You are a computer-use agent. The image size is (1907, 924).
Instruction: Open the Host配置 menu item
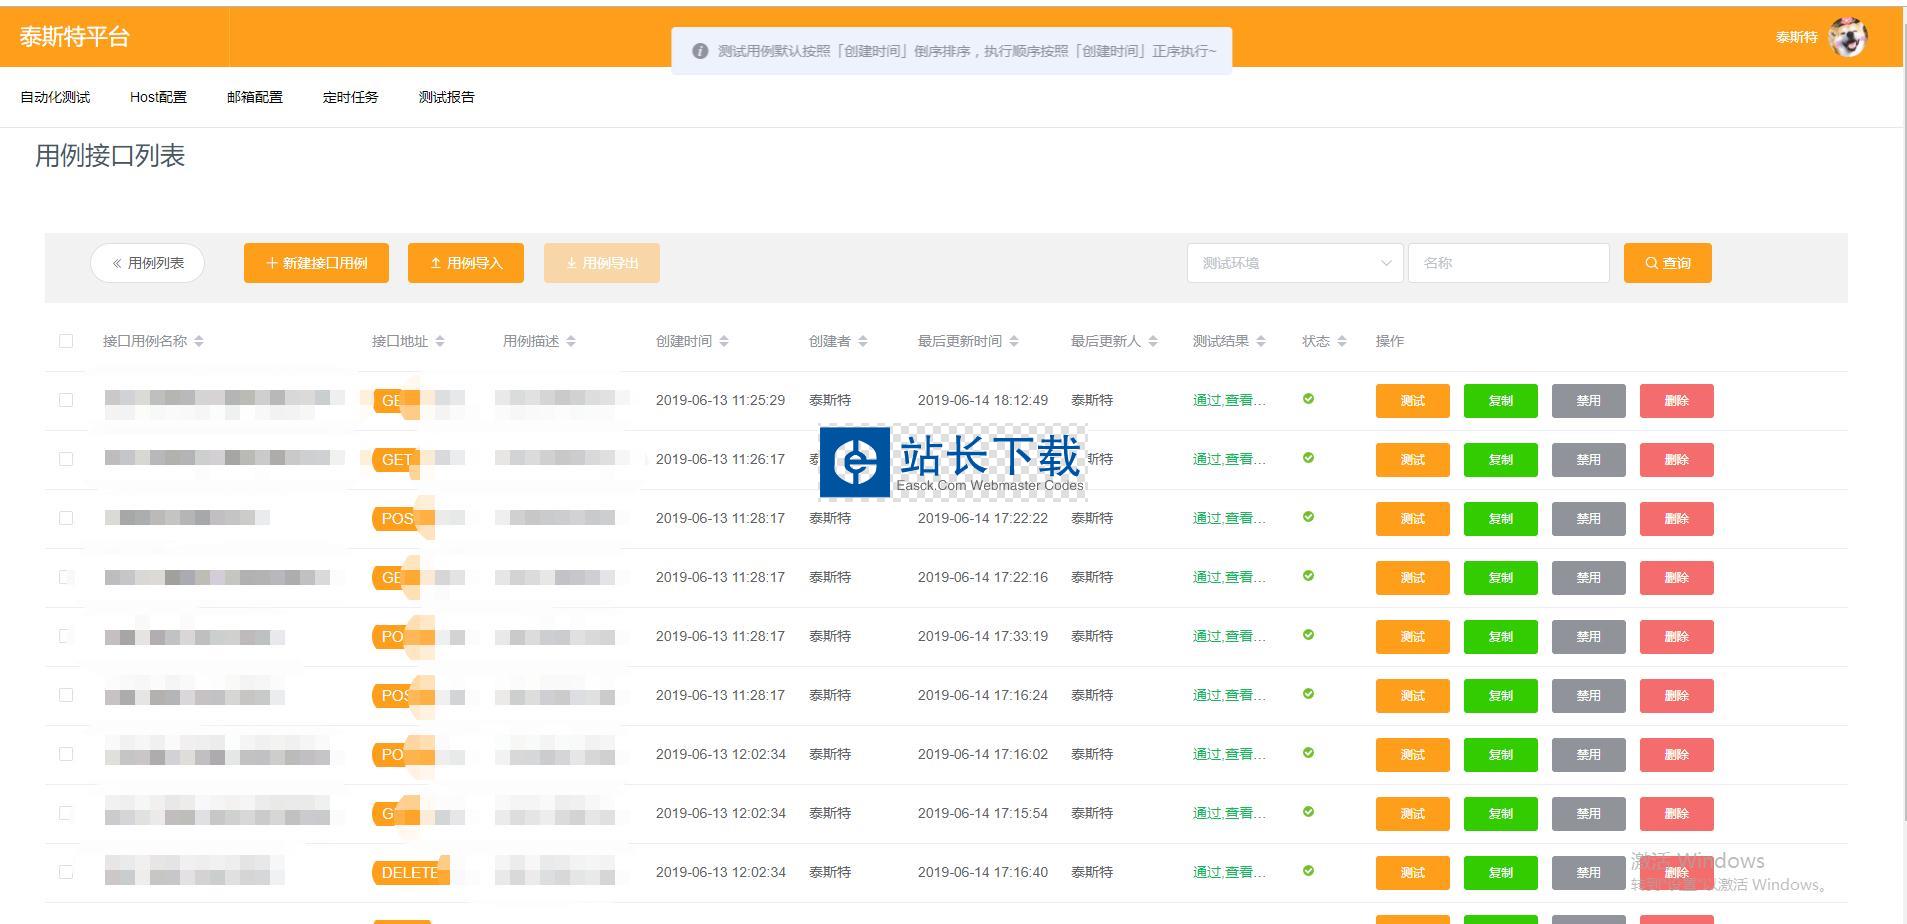[158, 97]
